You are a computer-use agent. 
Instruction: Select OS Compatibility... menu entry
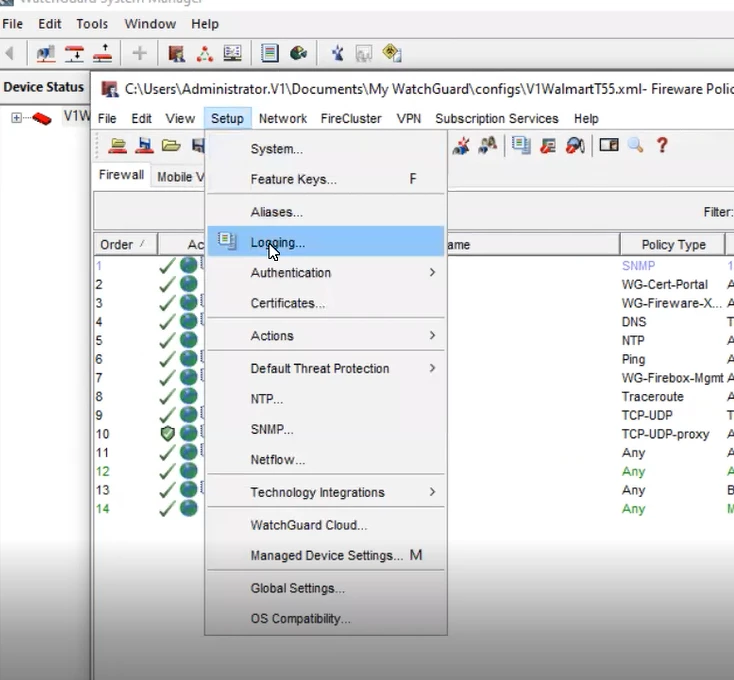[x=325, y=619]
